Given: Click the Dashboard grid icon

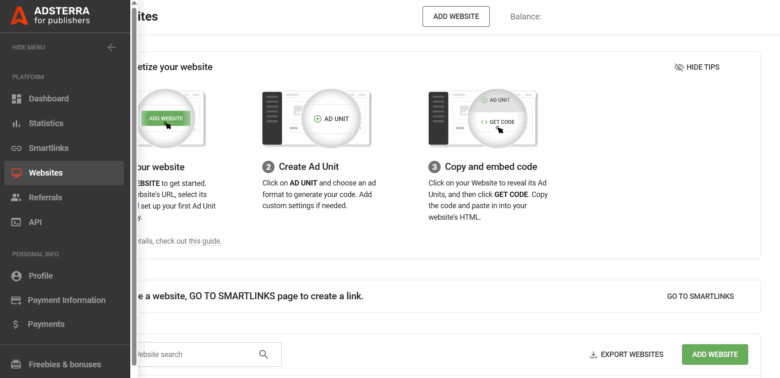Looking at the screenshot, I should point(16,98).
